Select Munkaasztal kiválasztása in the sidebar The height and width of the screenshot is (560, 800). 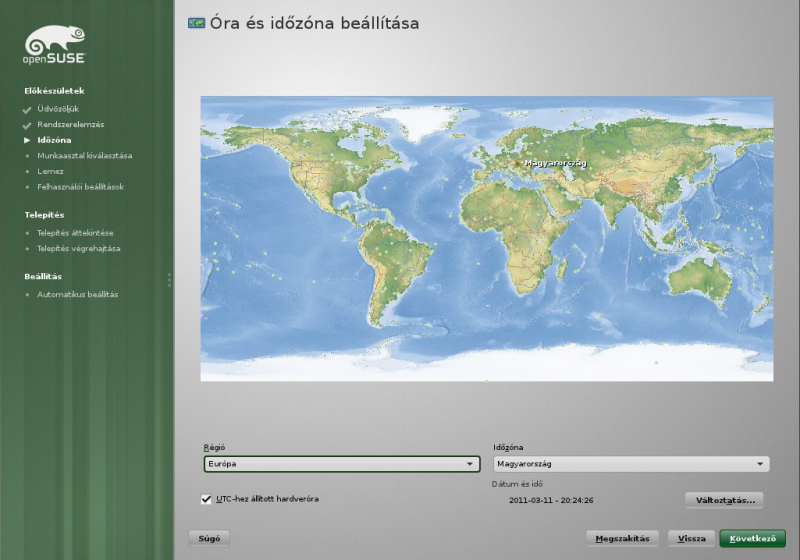click(84, 156)
